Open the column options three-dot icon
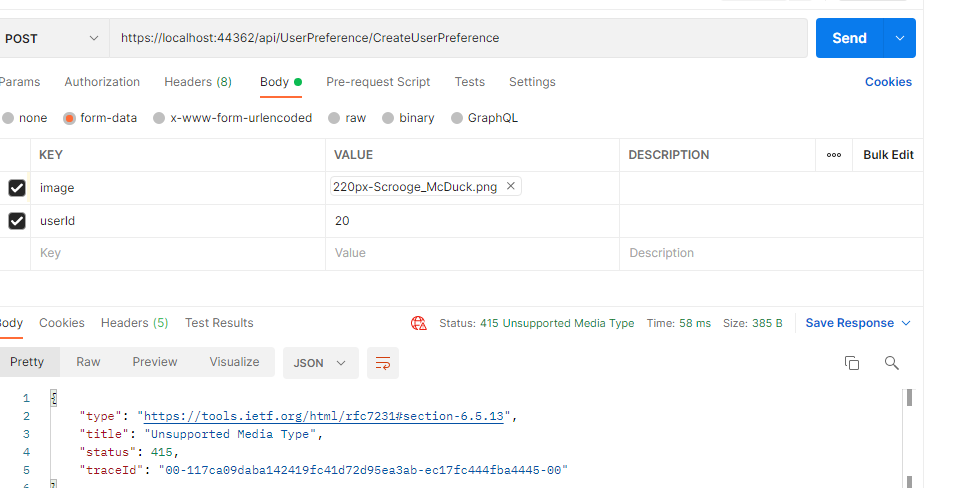 point(834,155)
